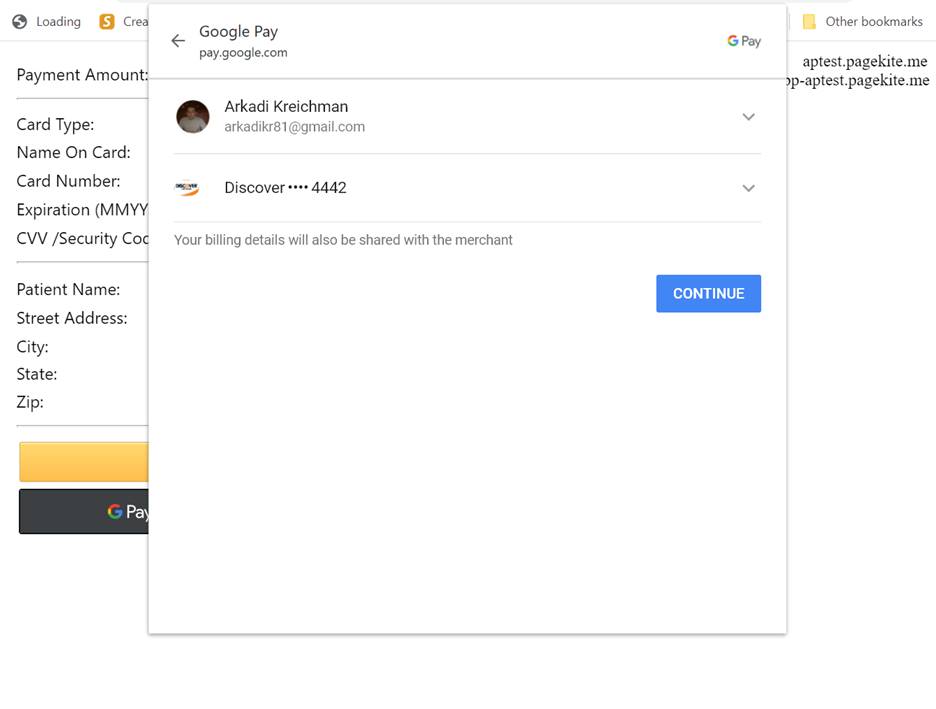Open the Loading bookmark
Screen dimensions: 936x709
[x=47, y=21]
